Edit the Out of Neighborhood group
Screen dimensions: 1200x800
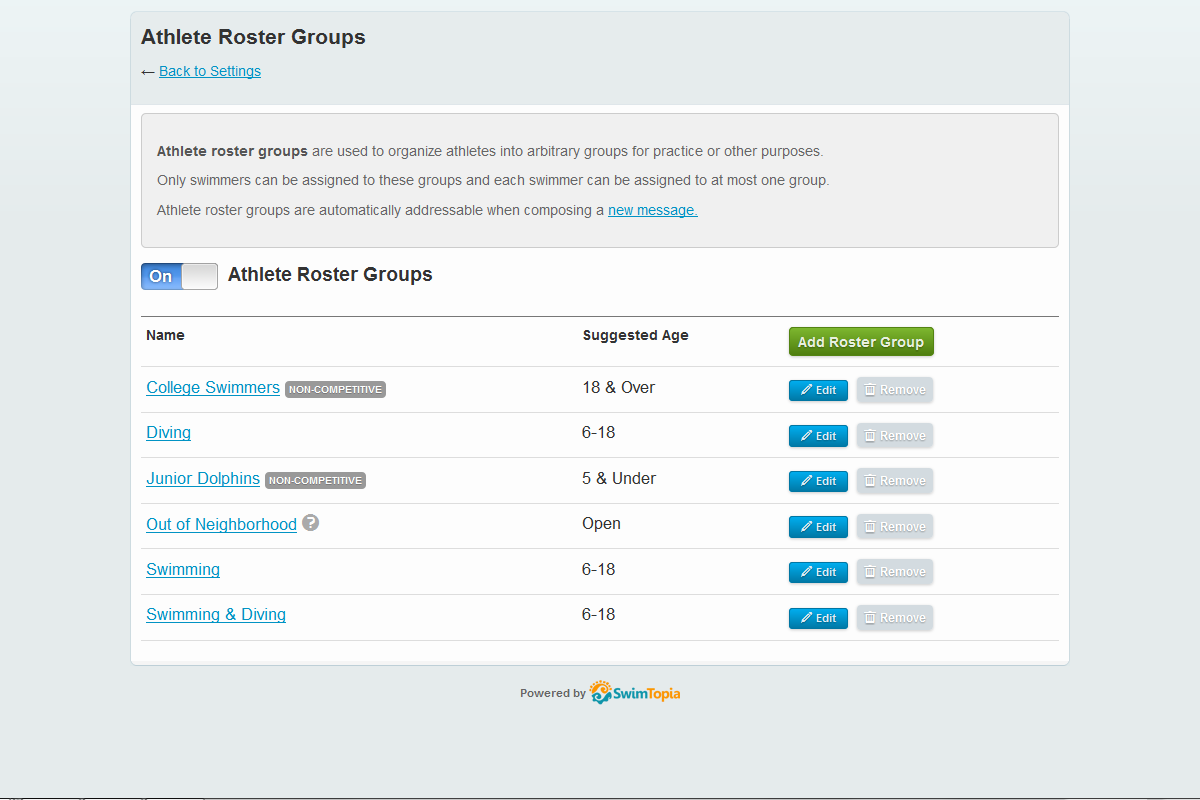[x=818, y=526]
